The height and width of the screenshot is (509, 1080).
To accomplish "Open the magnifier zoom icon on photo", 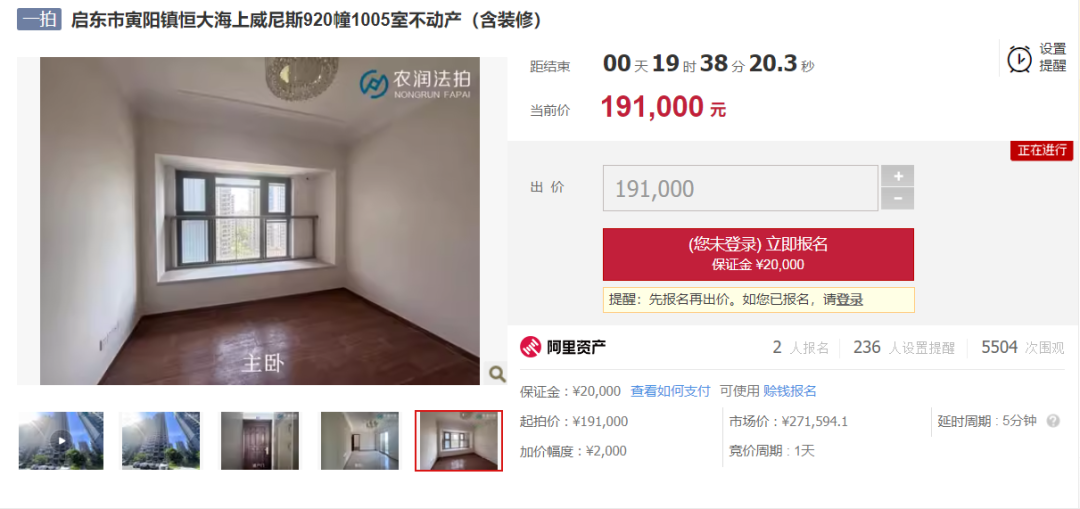I will 497,373.
